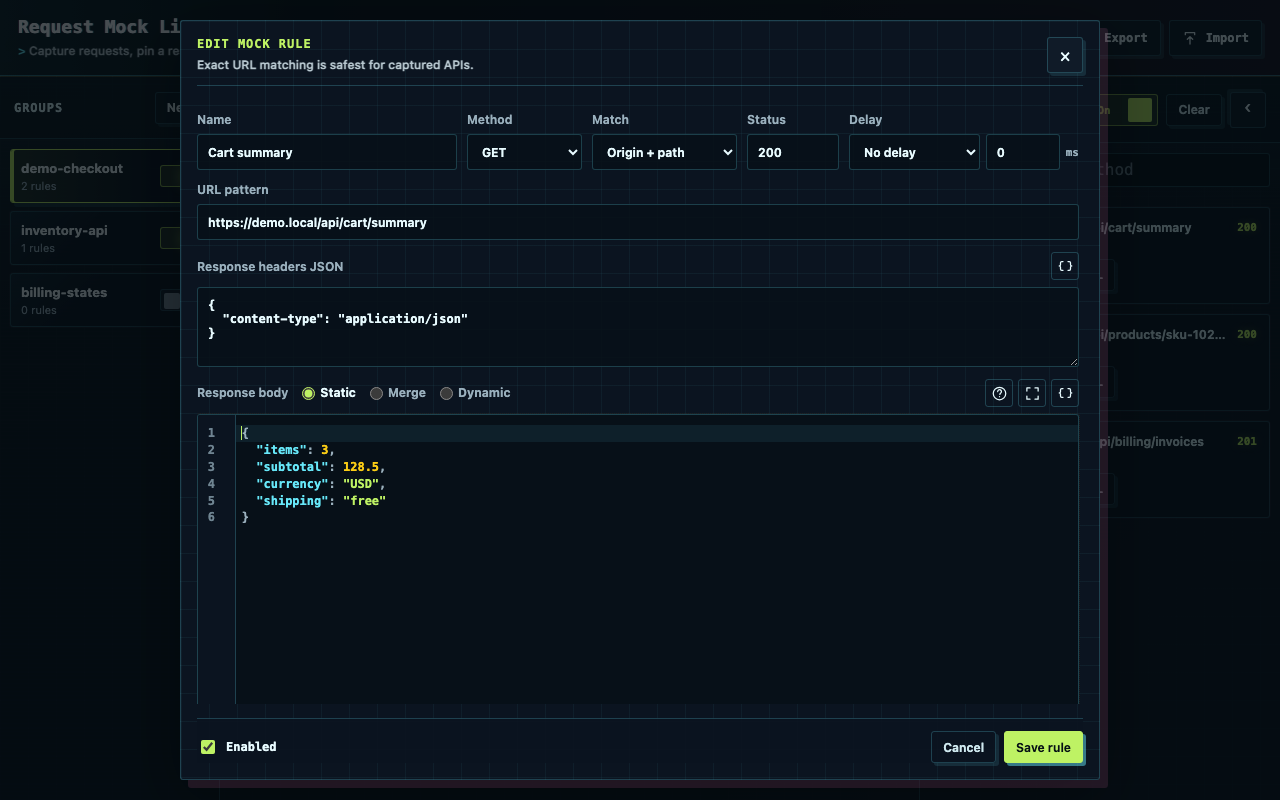Screen dimensions: 1280x800
Task: Click the Clear button in background panel
Action: (1193, 110)
